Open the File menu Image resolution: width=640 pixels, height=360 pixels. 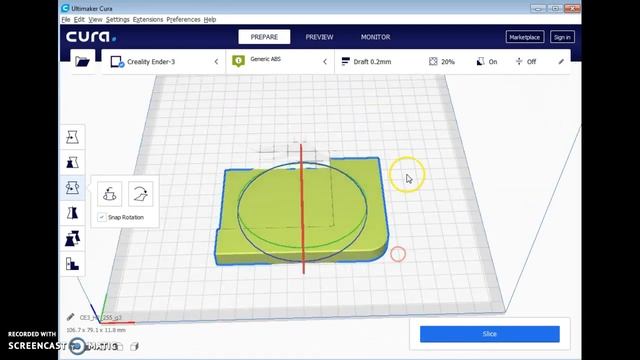pyautogui.click(x=65, y=20)
